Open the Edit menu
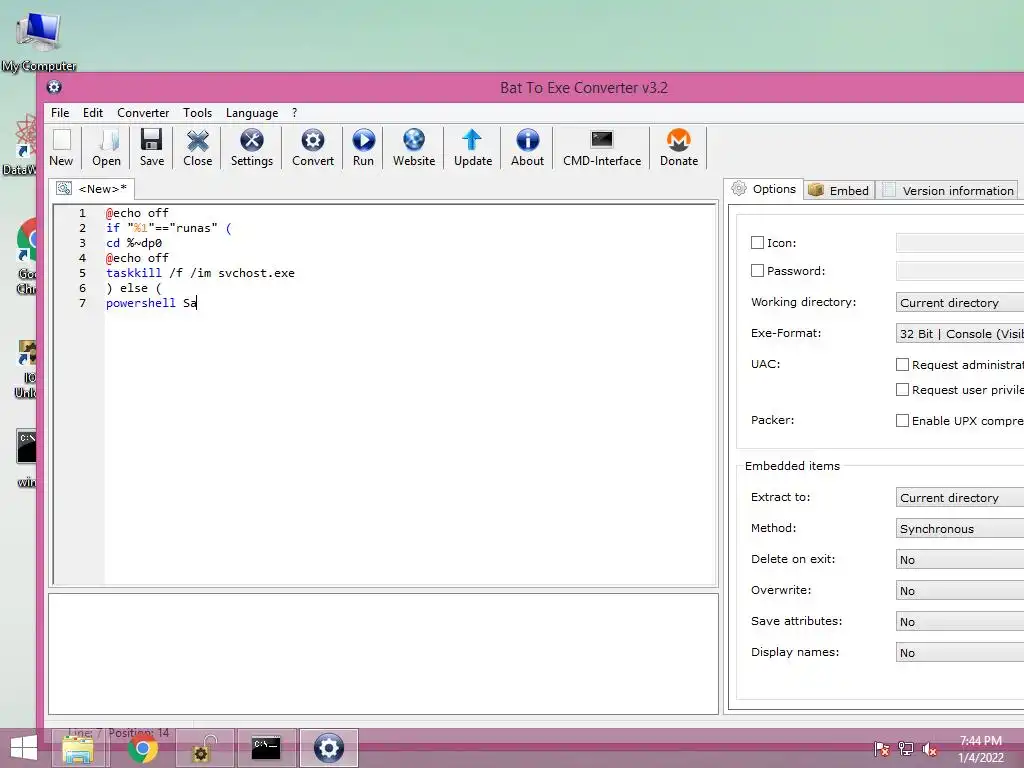This screenshot has width=1024, height=768. 93,113
